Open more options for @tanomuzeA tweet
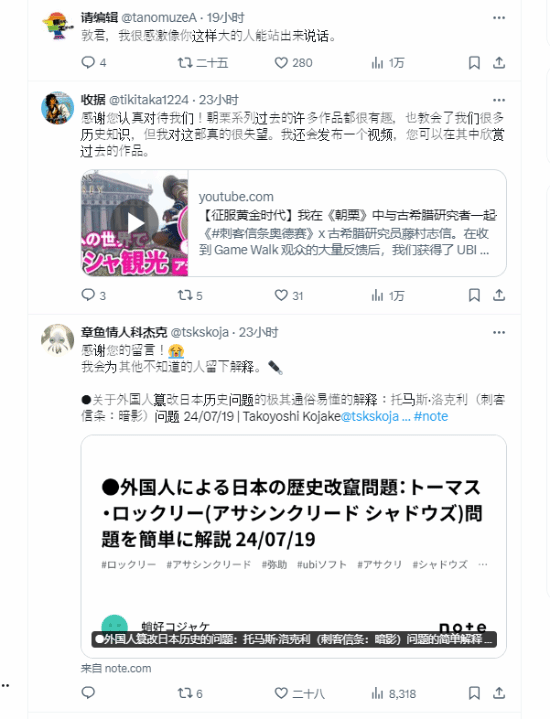 point(499,18)
